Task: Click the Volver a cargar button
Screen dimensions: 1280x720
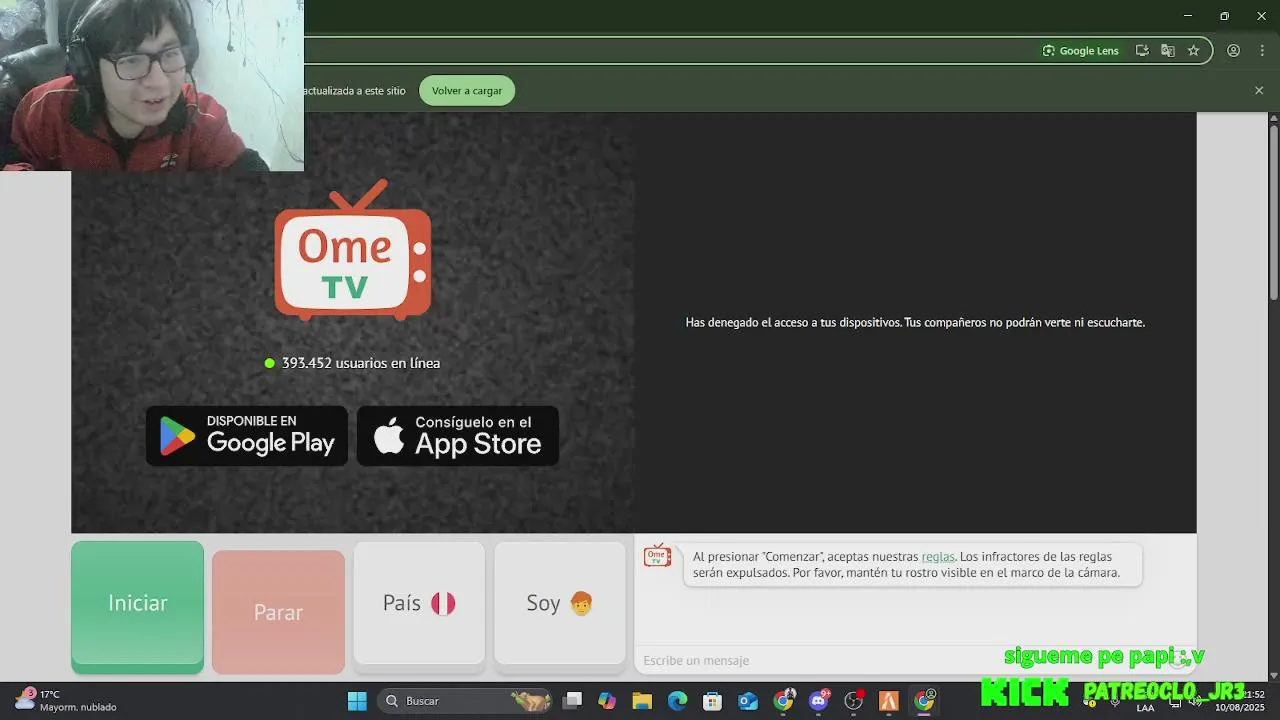Action: pos(467,90)
